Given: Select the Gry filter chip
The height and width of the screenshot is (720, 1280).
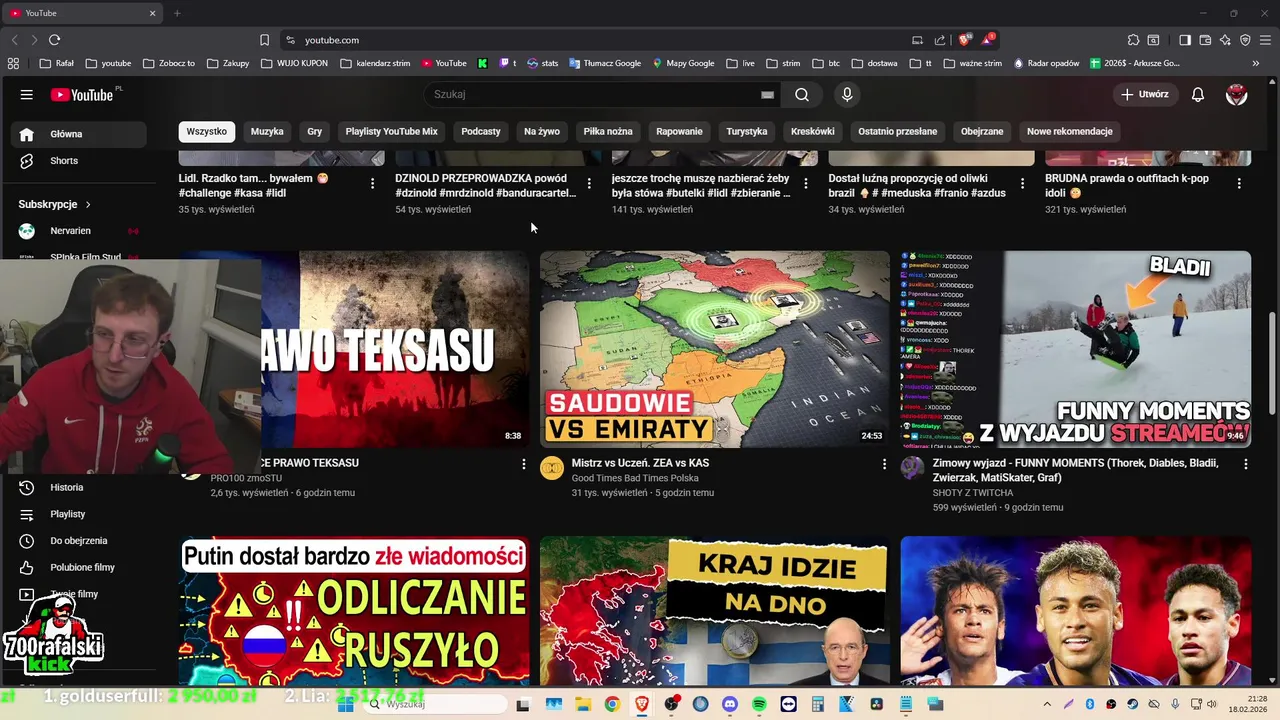Looking at the screenshot, I should [x=315, y=131].
